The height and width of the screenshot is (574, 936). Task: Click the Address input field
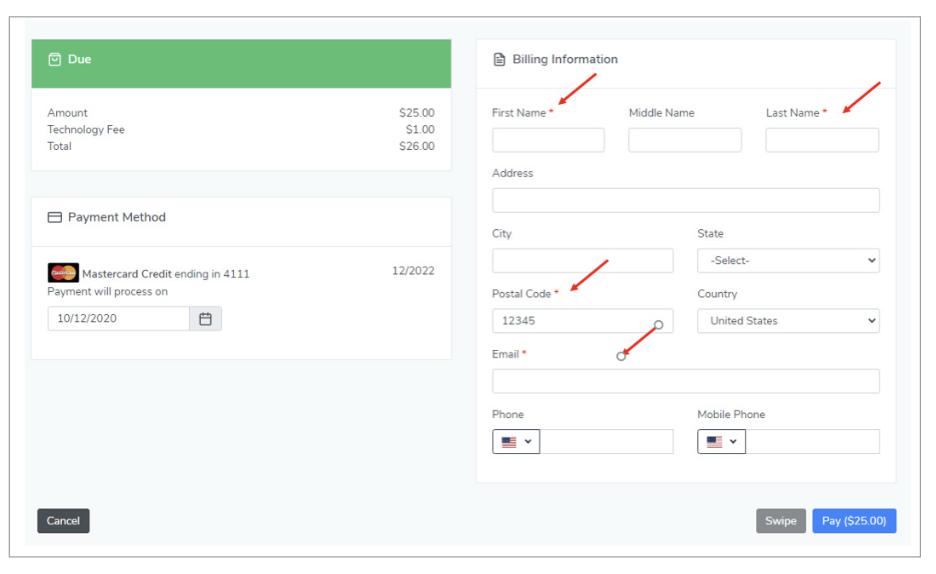[x=685, y=200]
